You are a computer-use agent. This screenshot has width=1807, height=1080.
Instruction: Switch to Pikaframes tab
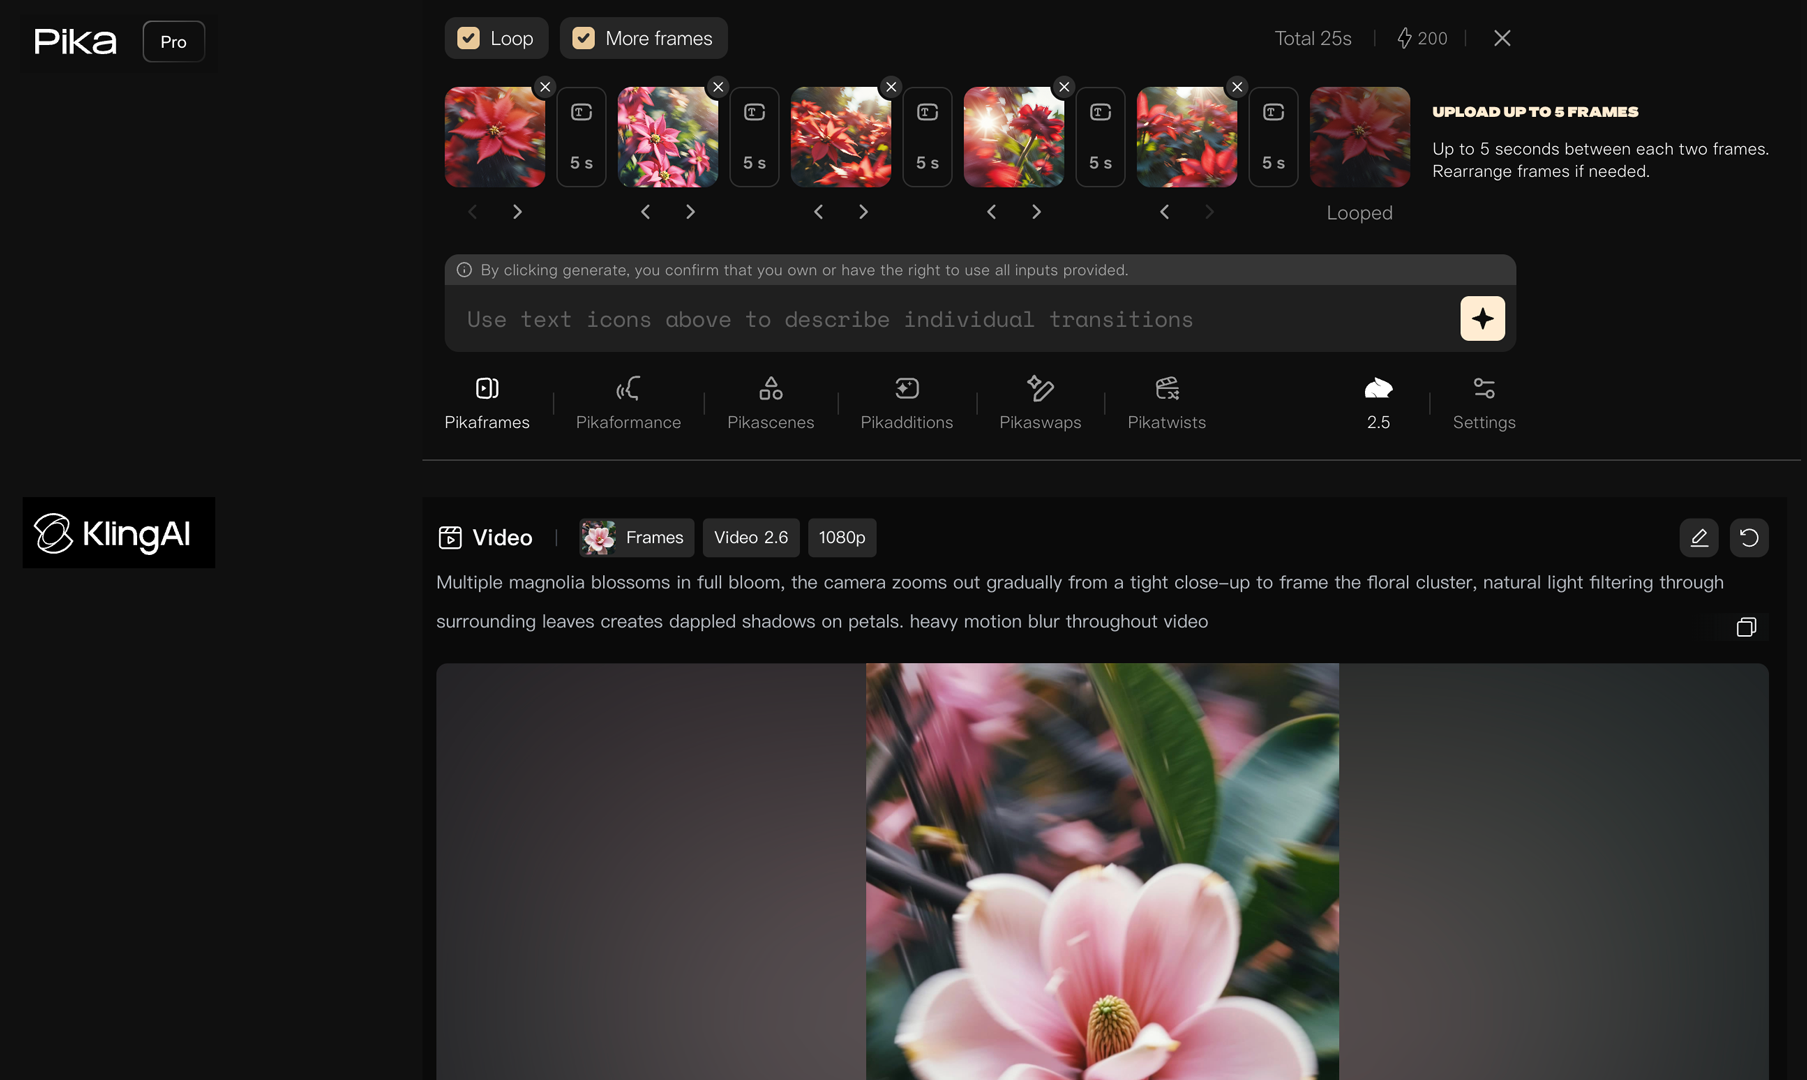pos(487,403)
